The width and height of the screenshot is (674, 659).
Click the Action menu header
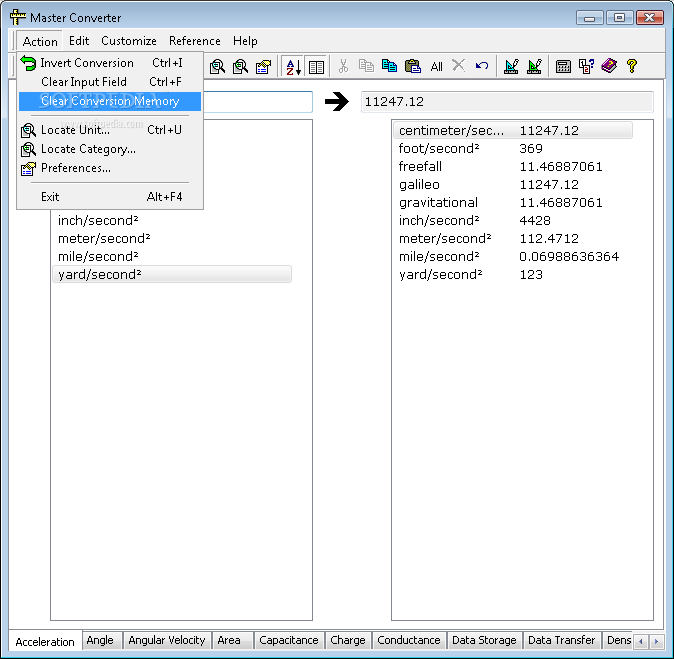pos(40,41)
